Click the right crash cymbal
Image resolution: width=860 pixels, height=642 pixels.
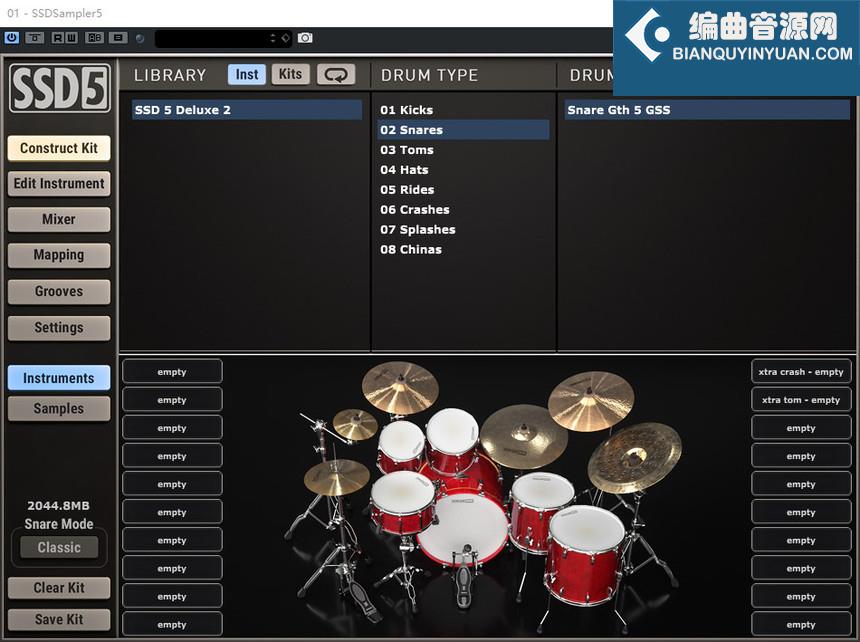[591, 400]
